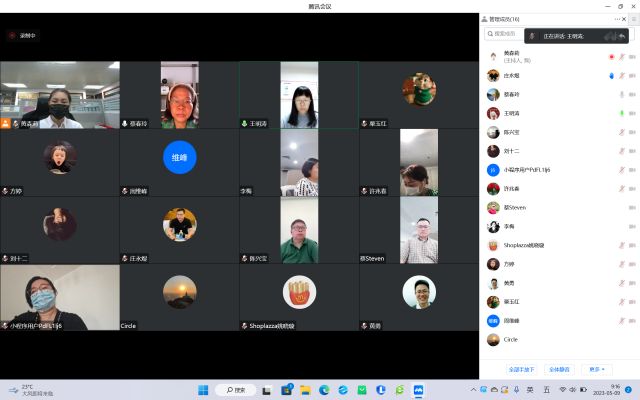Open the Windows Start menu
The image size is (640, 400).
pos(203,390)
